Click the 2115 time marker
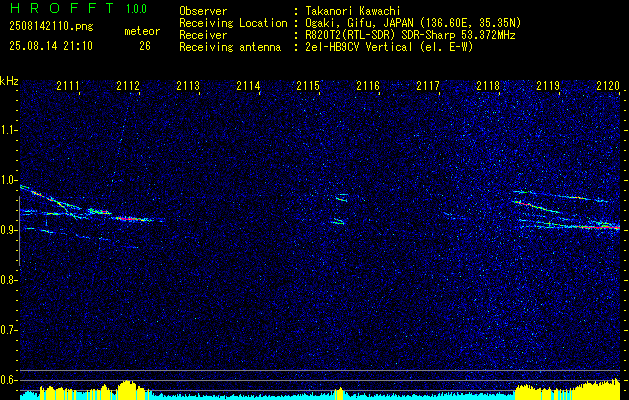The width and height of the screenshot is (629, 400). (x=308, y=86)
